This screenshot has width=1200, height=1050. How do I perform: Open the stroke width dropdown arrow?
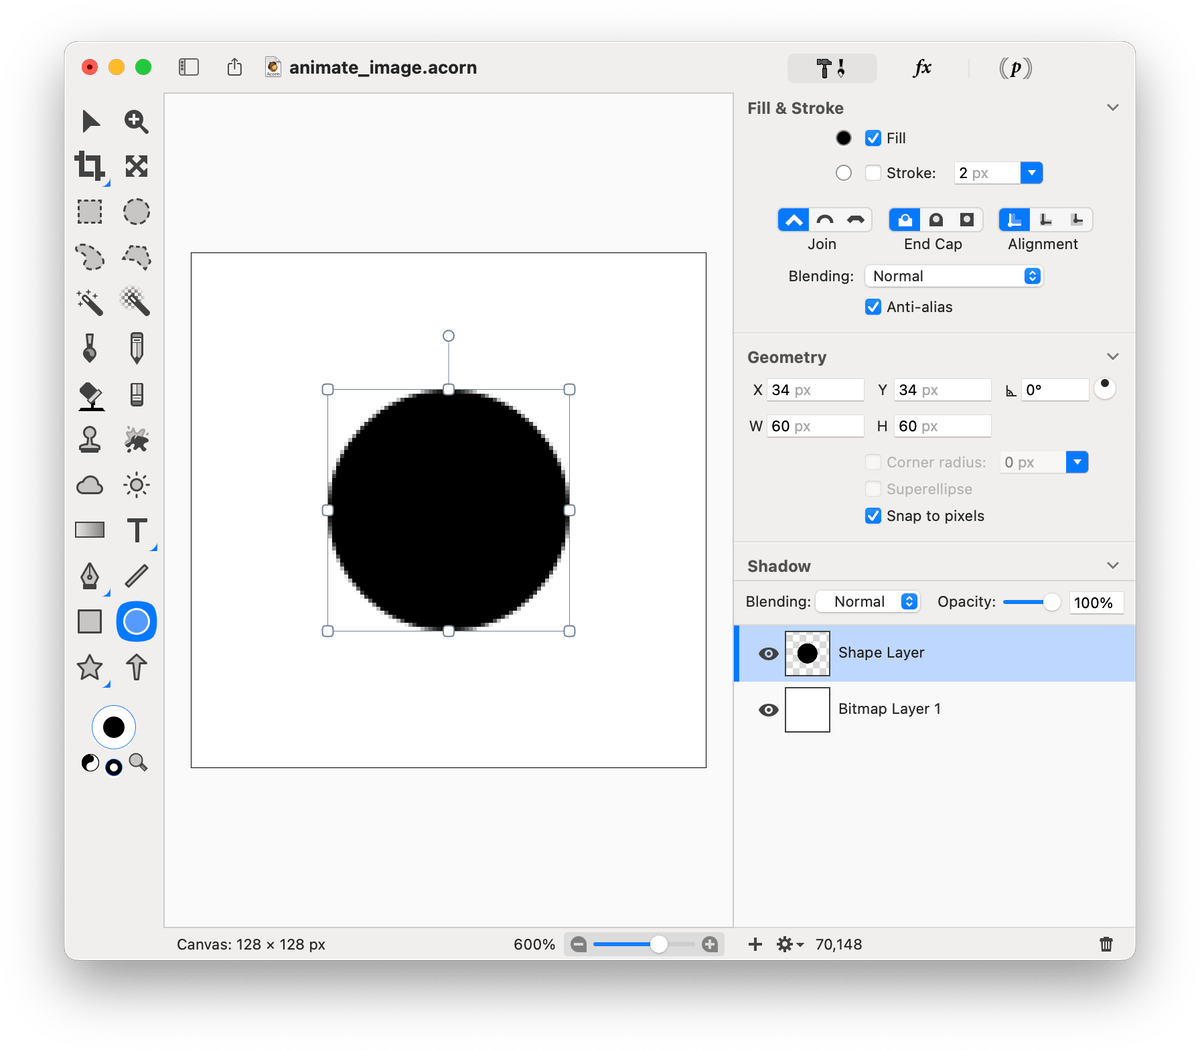pos(1031,173)
